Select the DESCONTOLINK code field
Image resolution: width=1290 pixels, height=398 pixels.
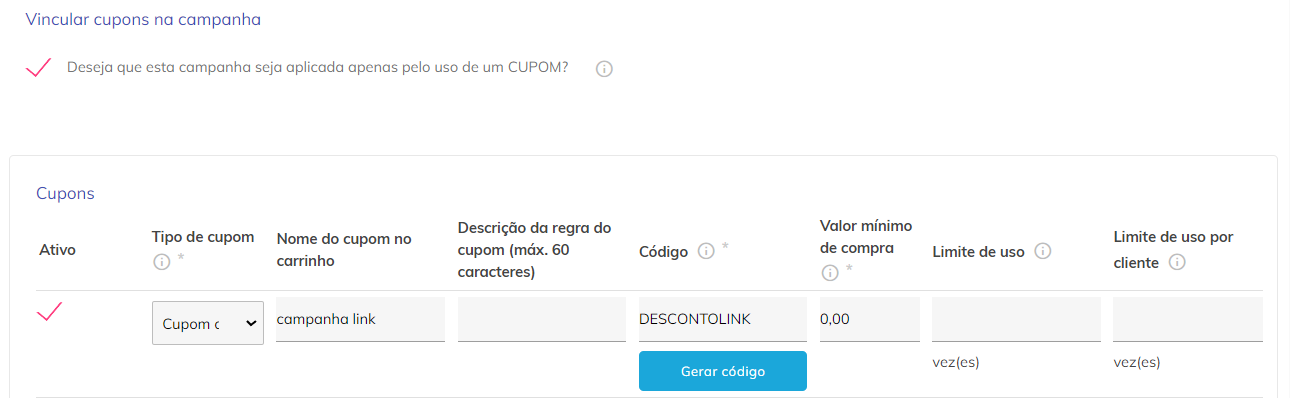723,319
